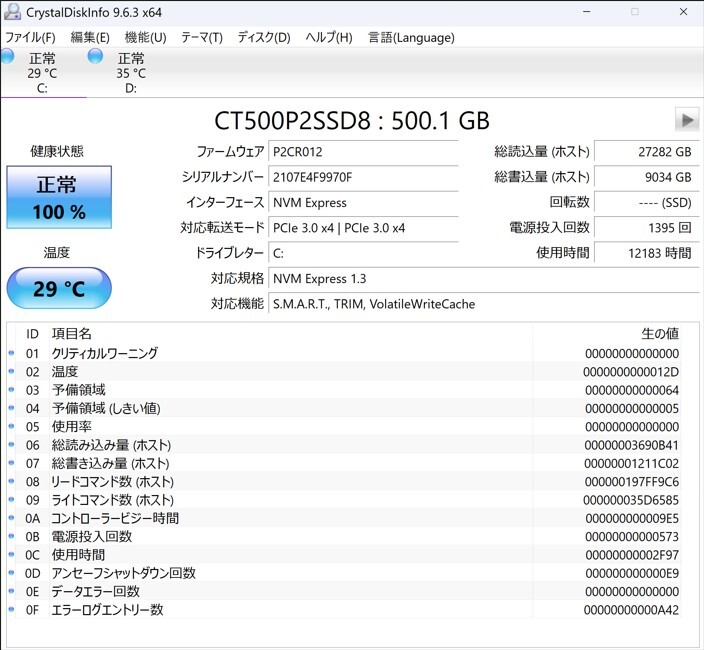Minimize the CrystalDiskInfo window
The height and width of the screenshot is (650, 704).
(x=587, y=12)
